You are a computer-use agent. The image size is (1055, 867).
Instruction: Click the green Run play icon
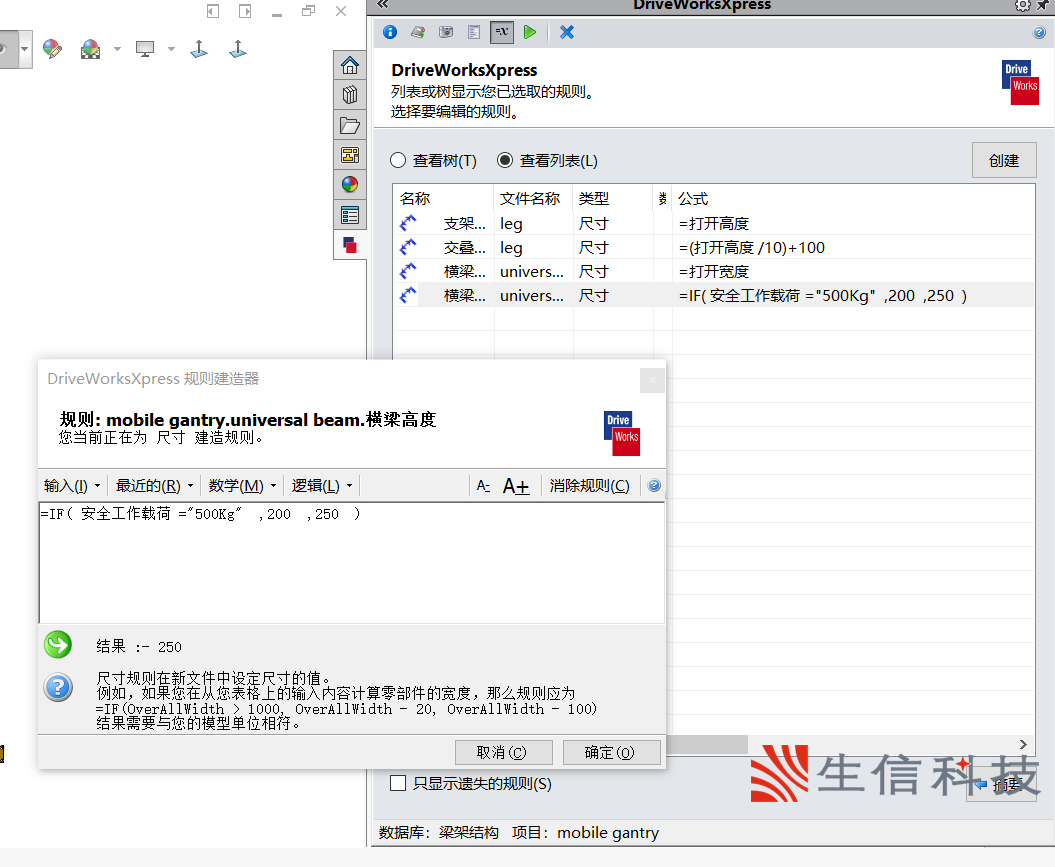[530, 32]
